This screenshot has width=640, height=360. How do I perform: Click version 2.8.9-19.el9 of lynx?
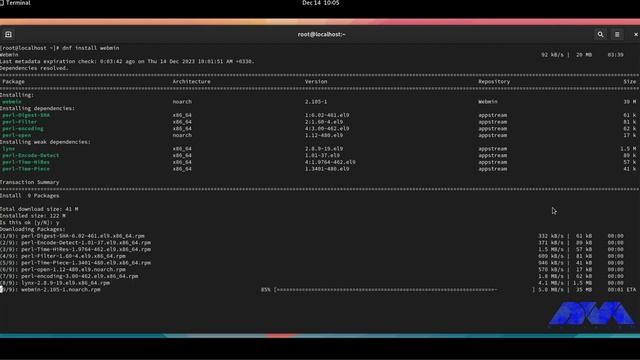(x=324, y=149)
